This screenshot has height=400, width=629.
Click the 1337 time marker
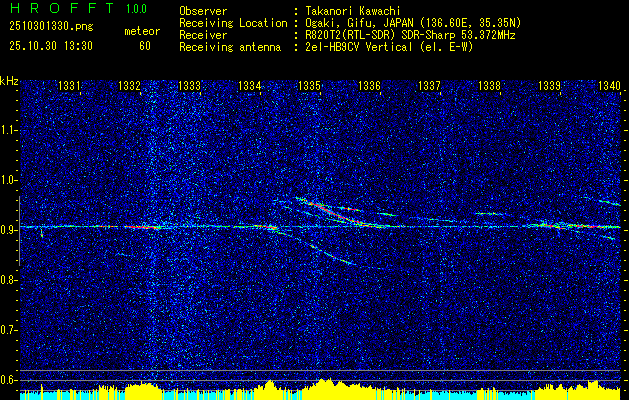[429, 85]
